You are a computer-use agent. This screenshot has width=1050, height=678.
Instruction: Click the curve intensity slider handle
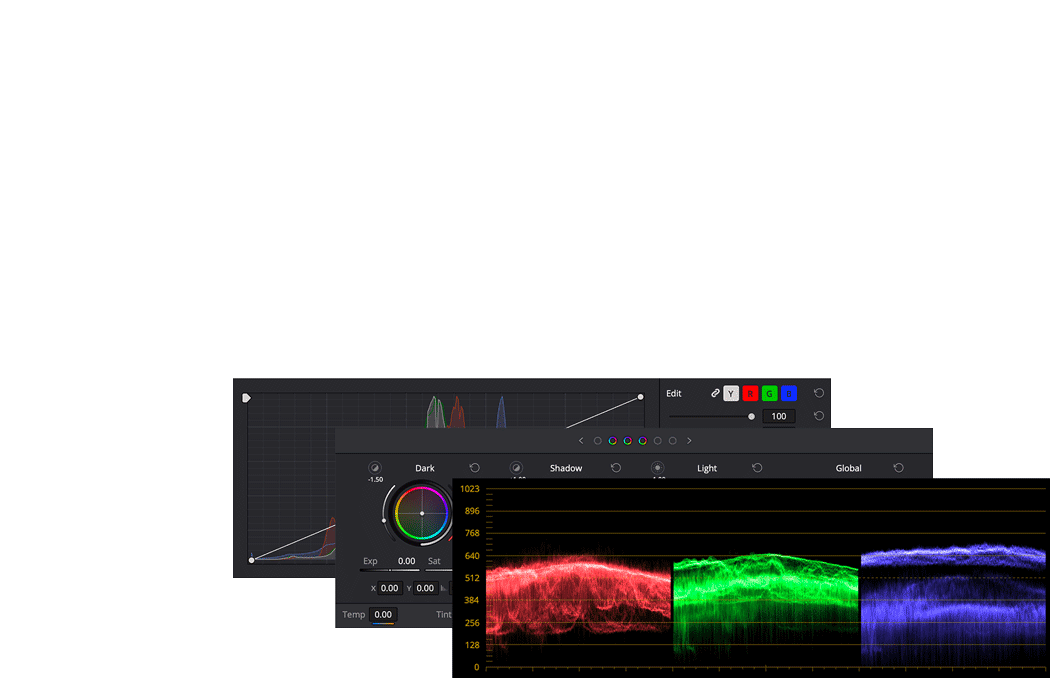(x=752, y=416)
